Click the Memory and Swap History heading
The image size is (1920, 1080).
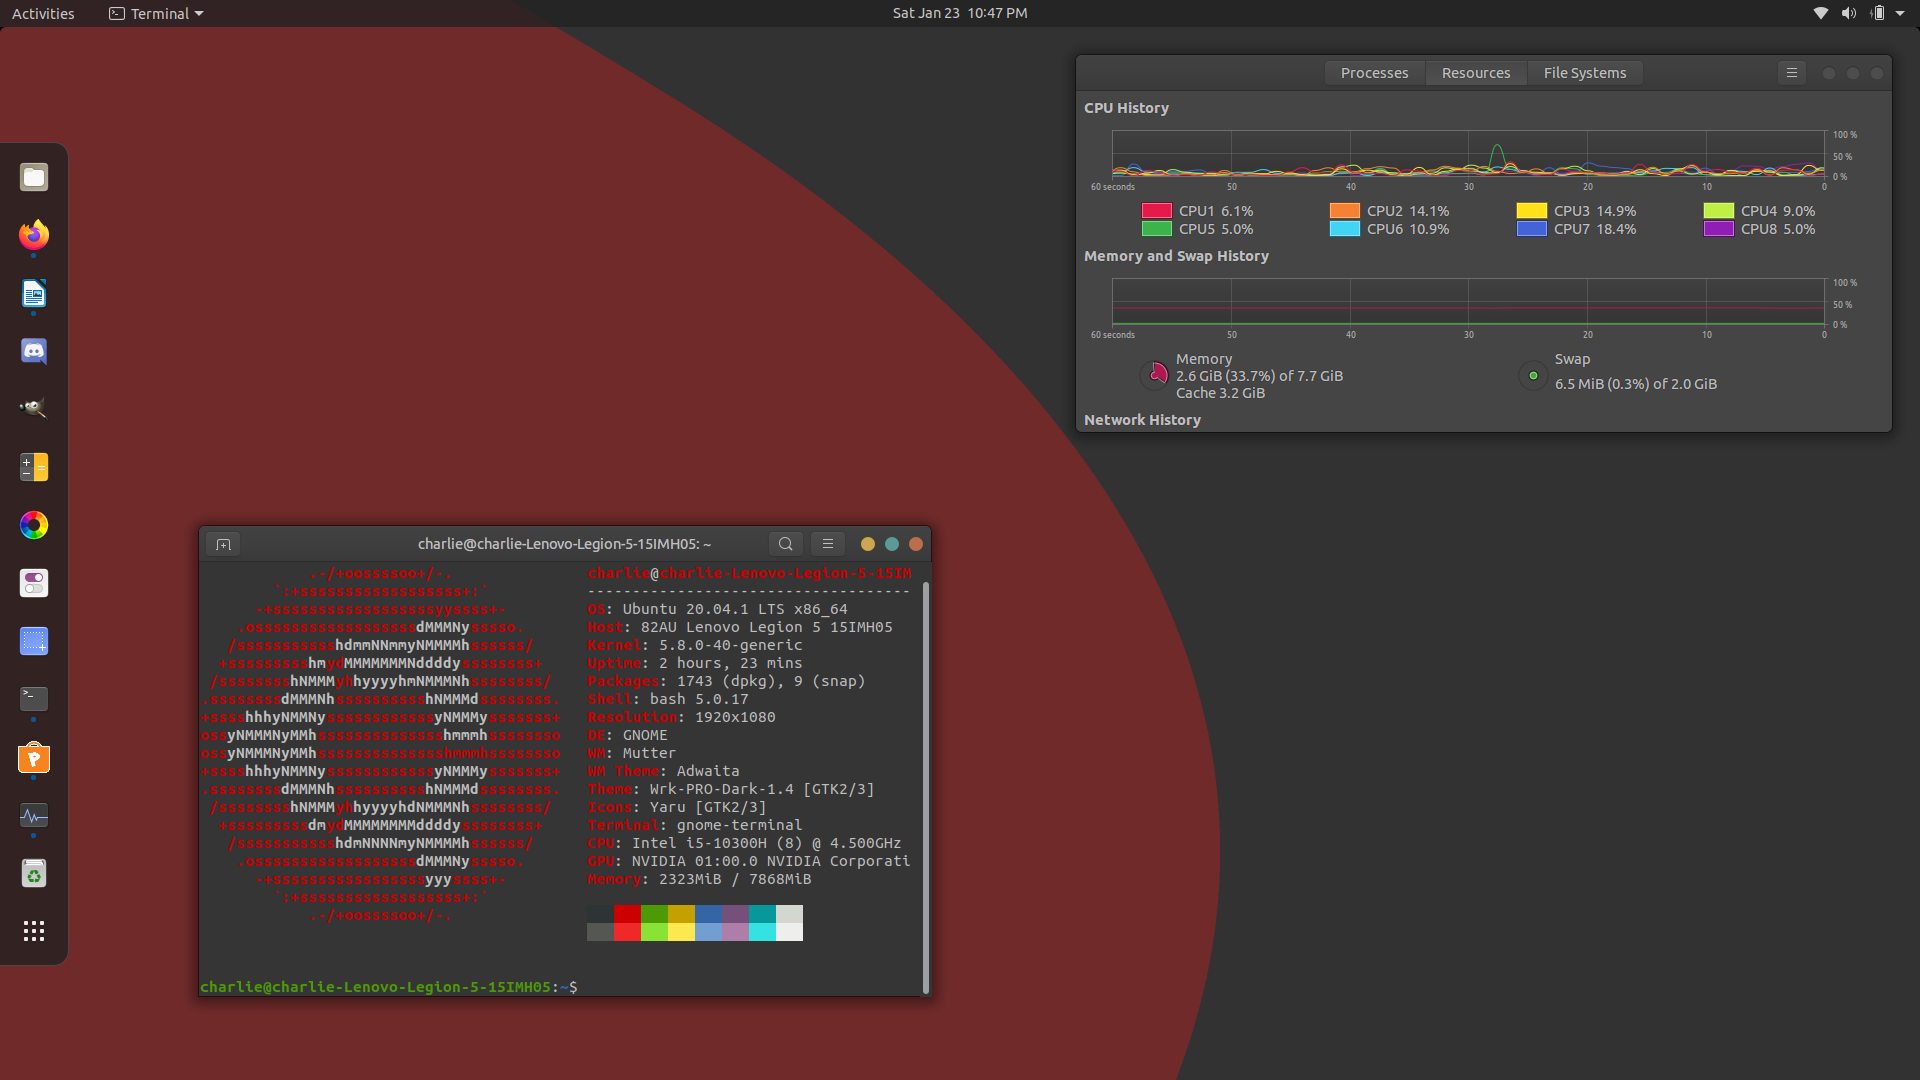[1176, 256]
